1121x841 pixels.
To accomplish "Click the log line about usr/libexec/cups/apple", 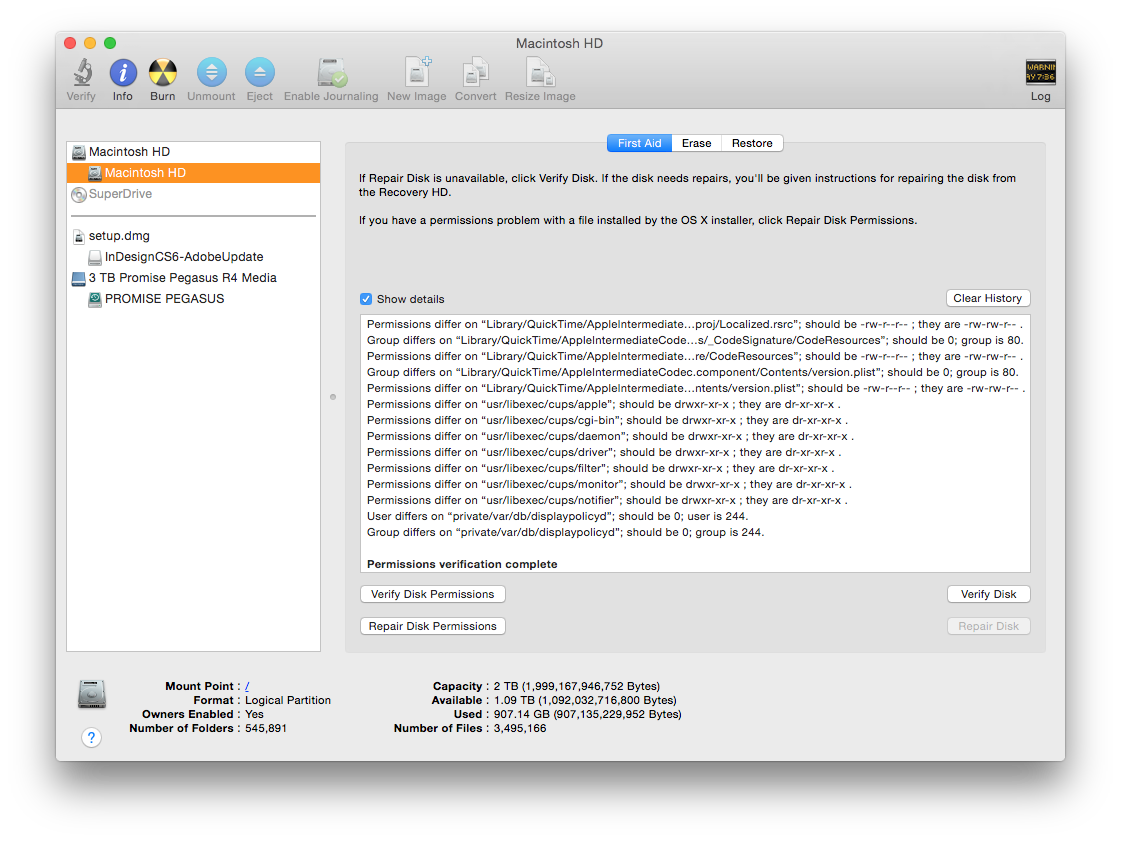I will [603, 404].
